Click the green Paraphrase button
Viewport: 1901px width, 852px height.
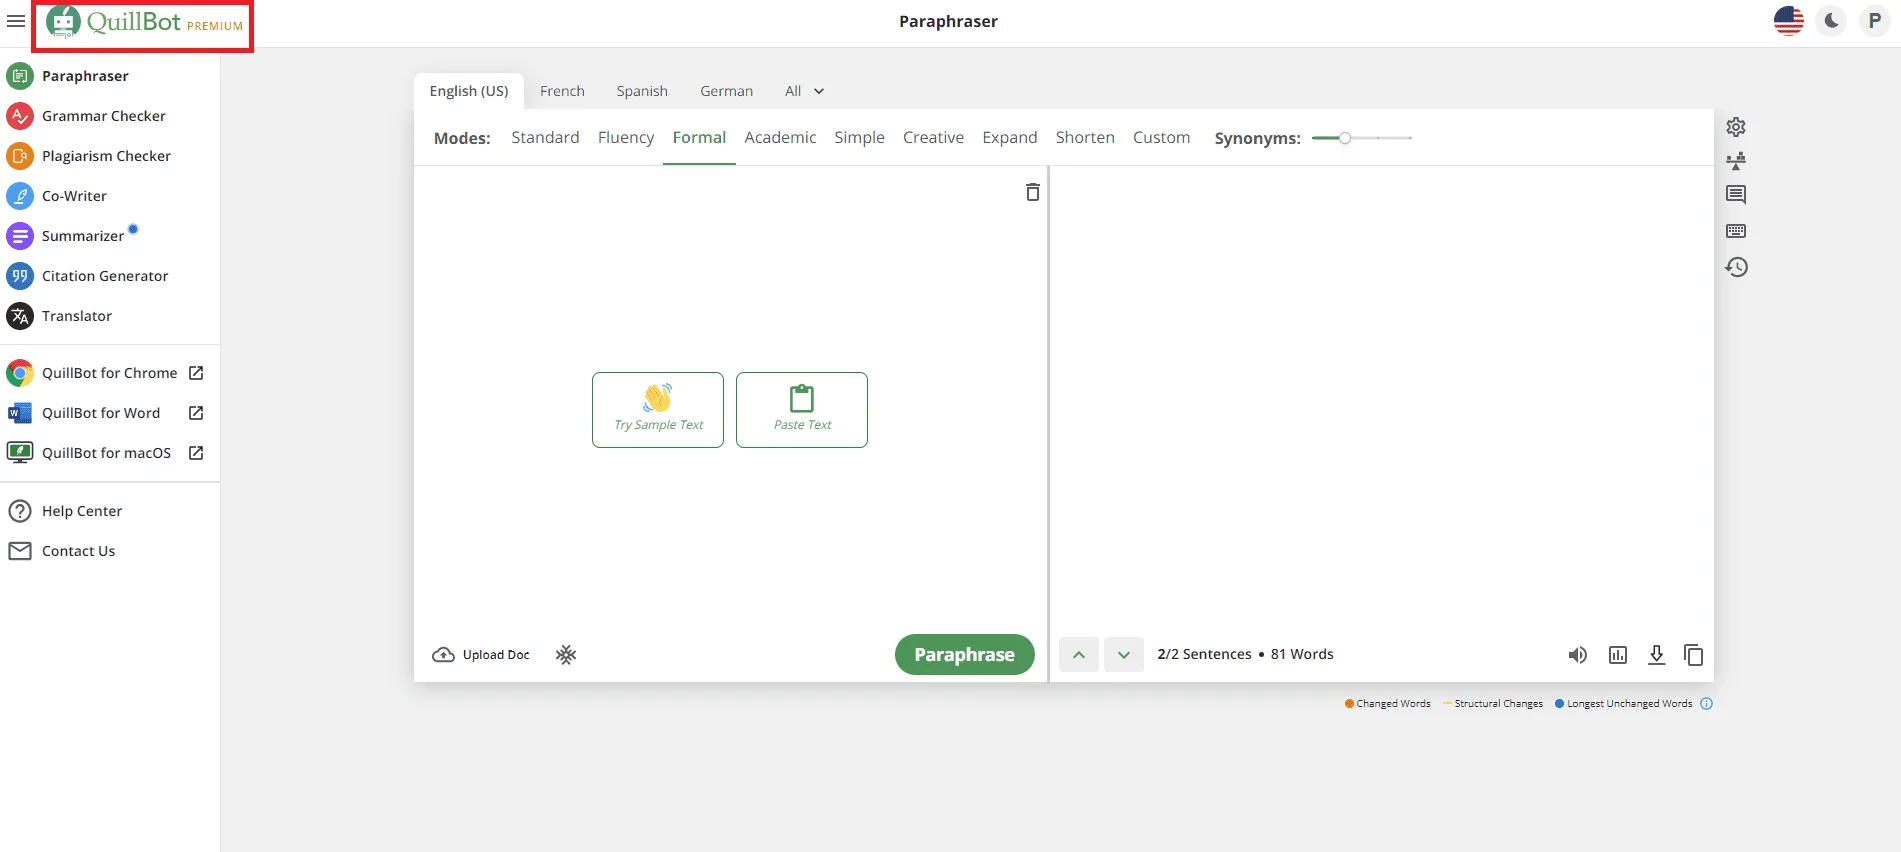tap(964, 655)
